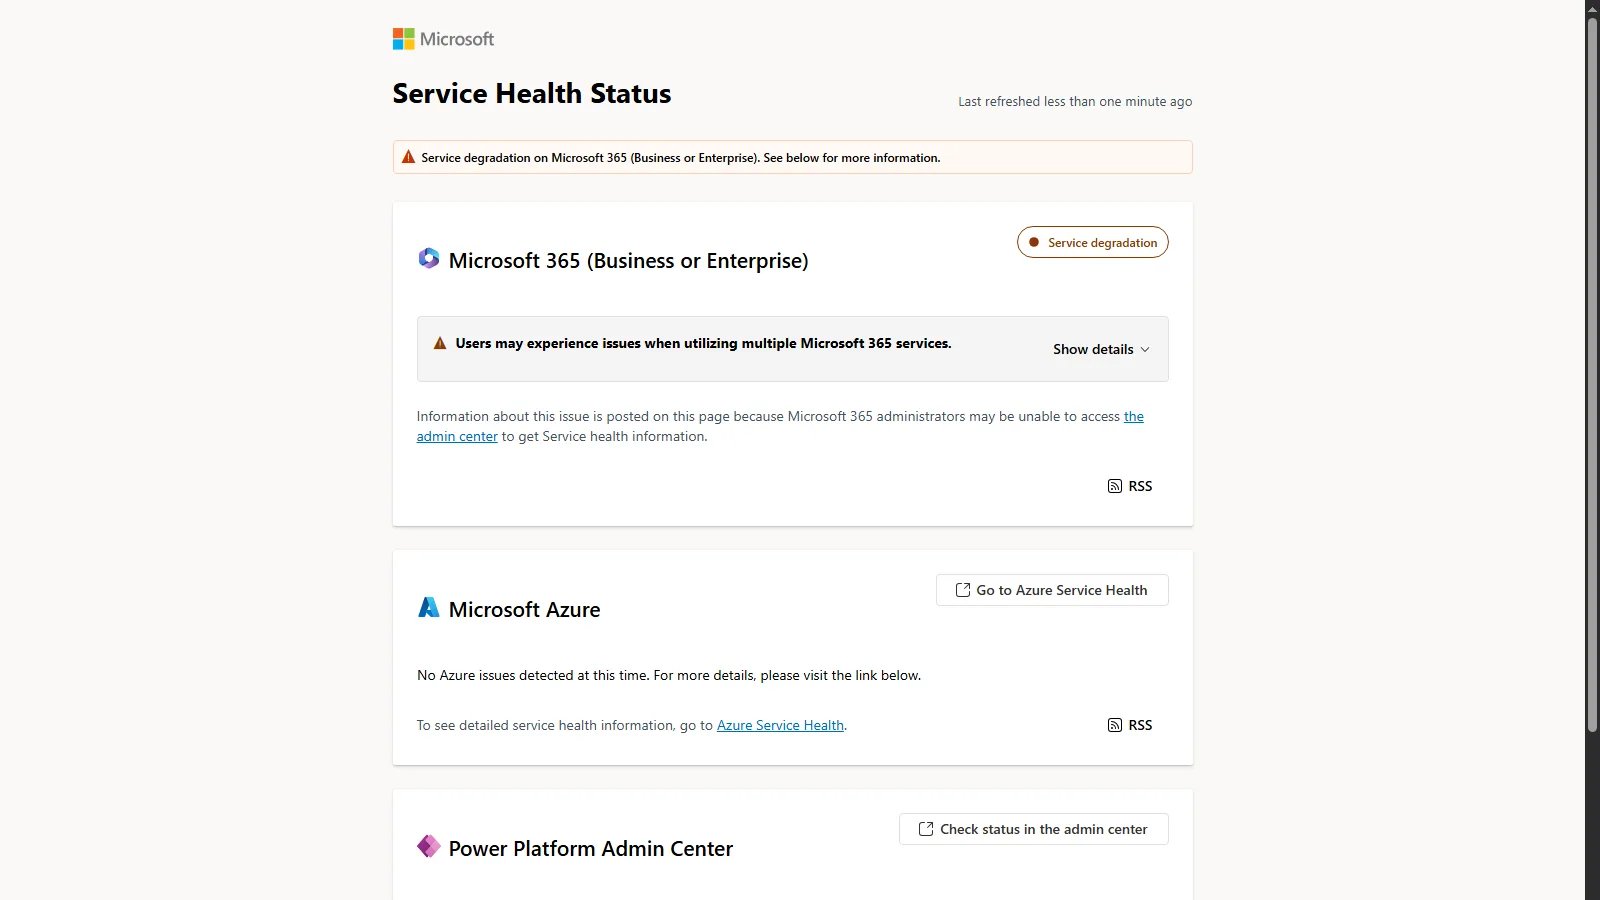1600x900 pixels.
Task: Click the 'Microsoft Azure' heading text
Action: click(x=525, y=609)
